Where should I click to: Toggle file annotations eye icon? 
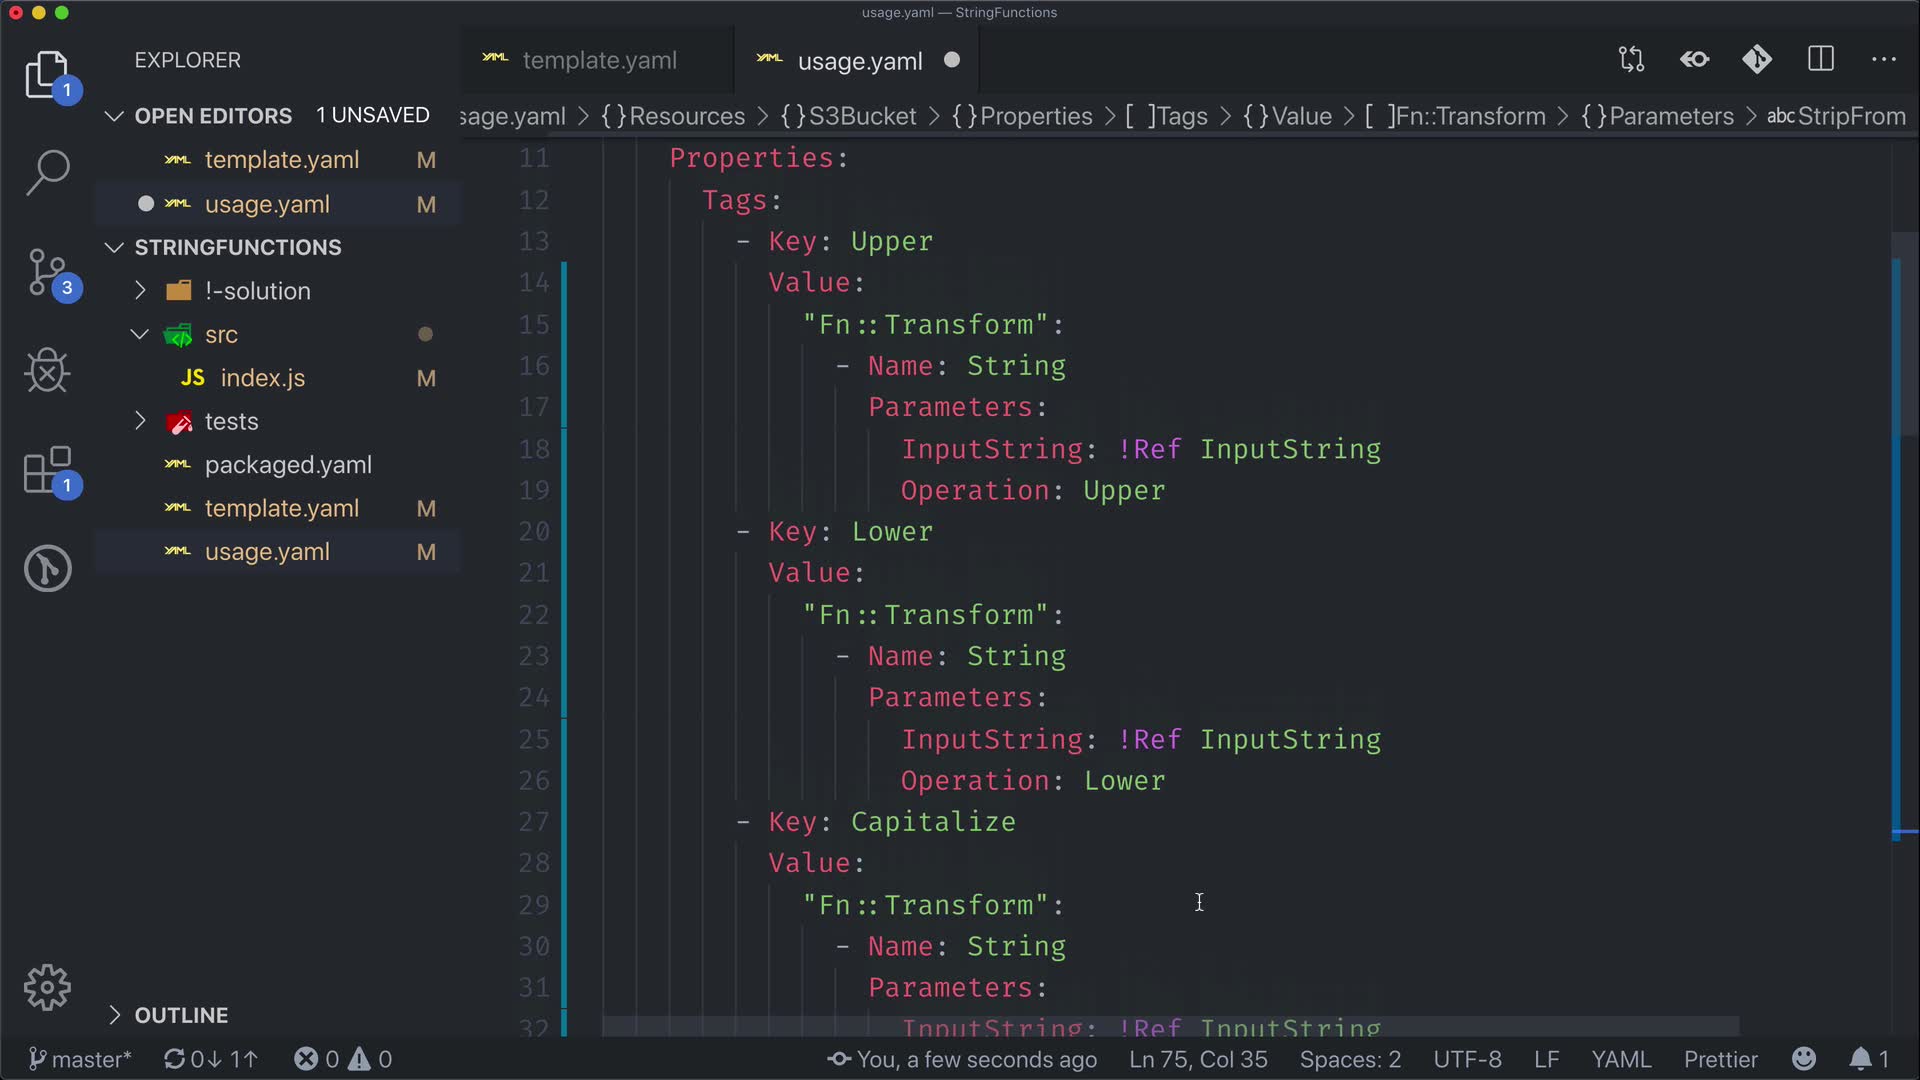click(1694, 60)
